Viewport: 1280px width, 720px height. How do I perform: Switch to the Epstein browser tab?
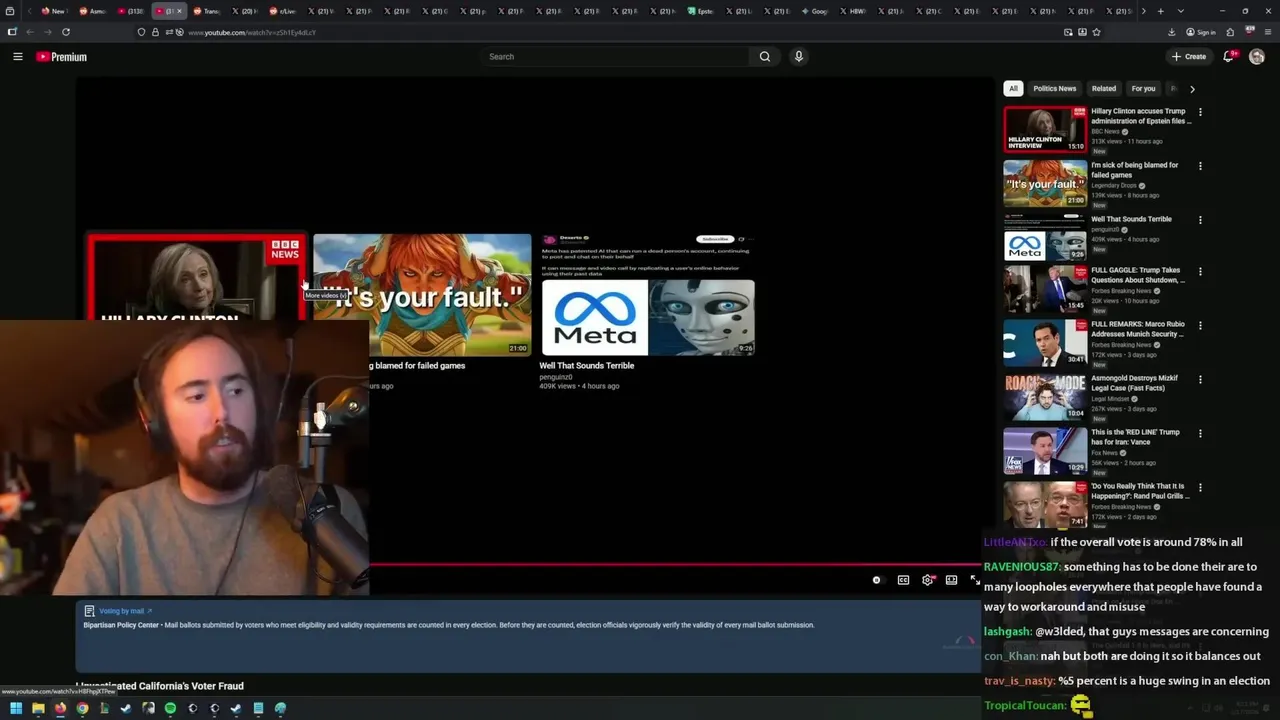click(x=703, y=11)
